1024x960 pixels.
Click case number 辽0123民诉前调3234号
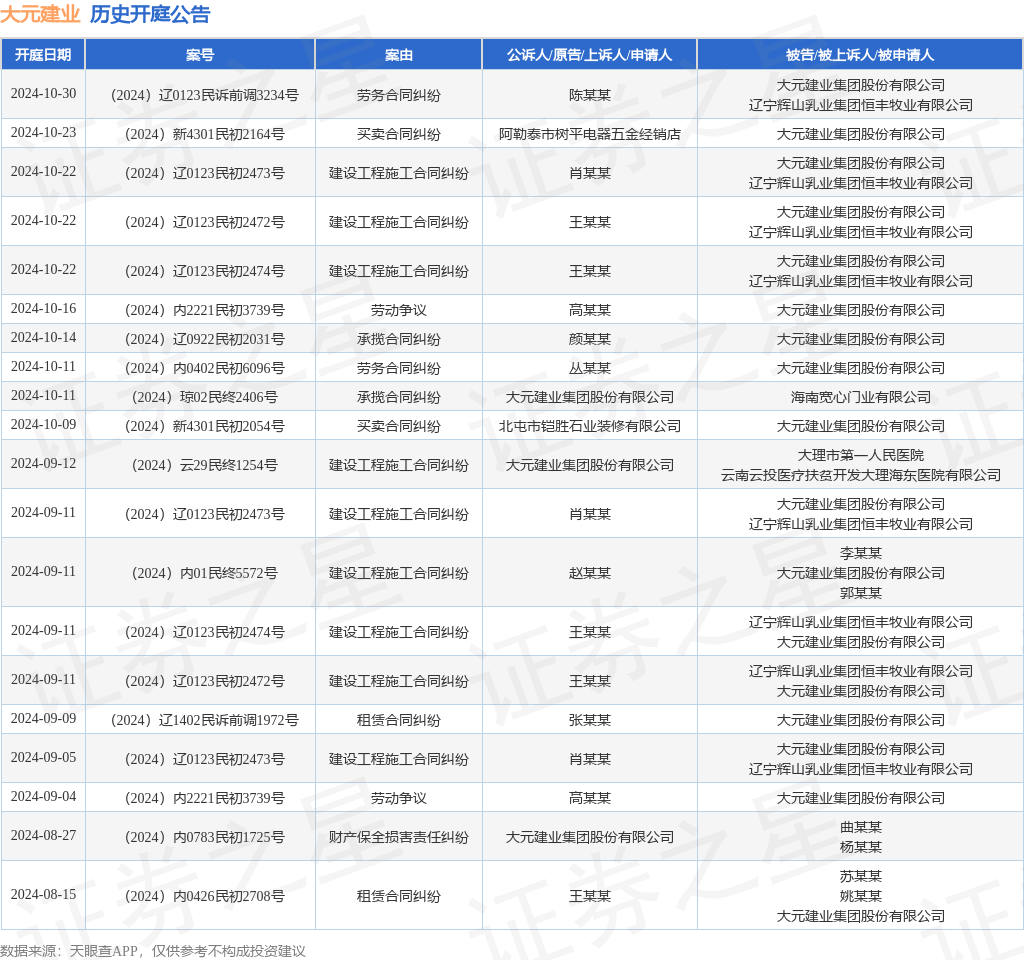tap(205, 95)
